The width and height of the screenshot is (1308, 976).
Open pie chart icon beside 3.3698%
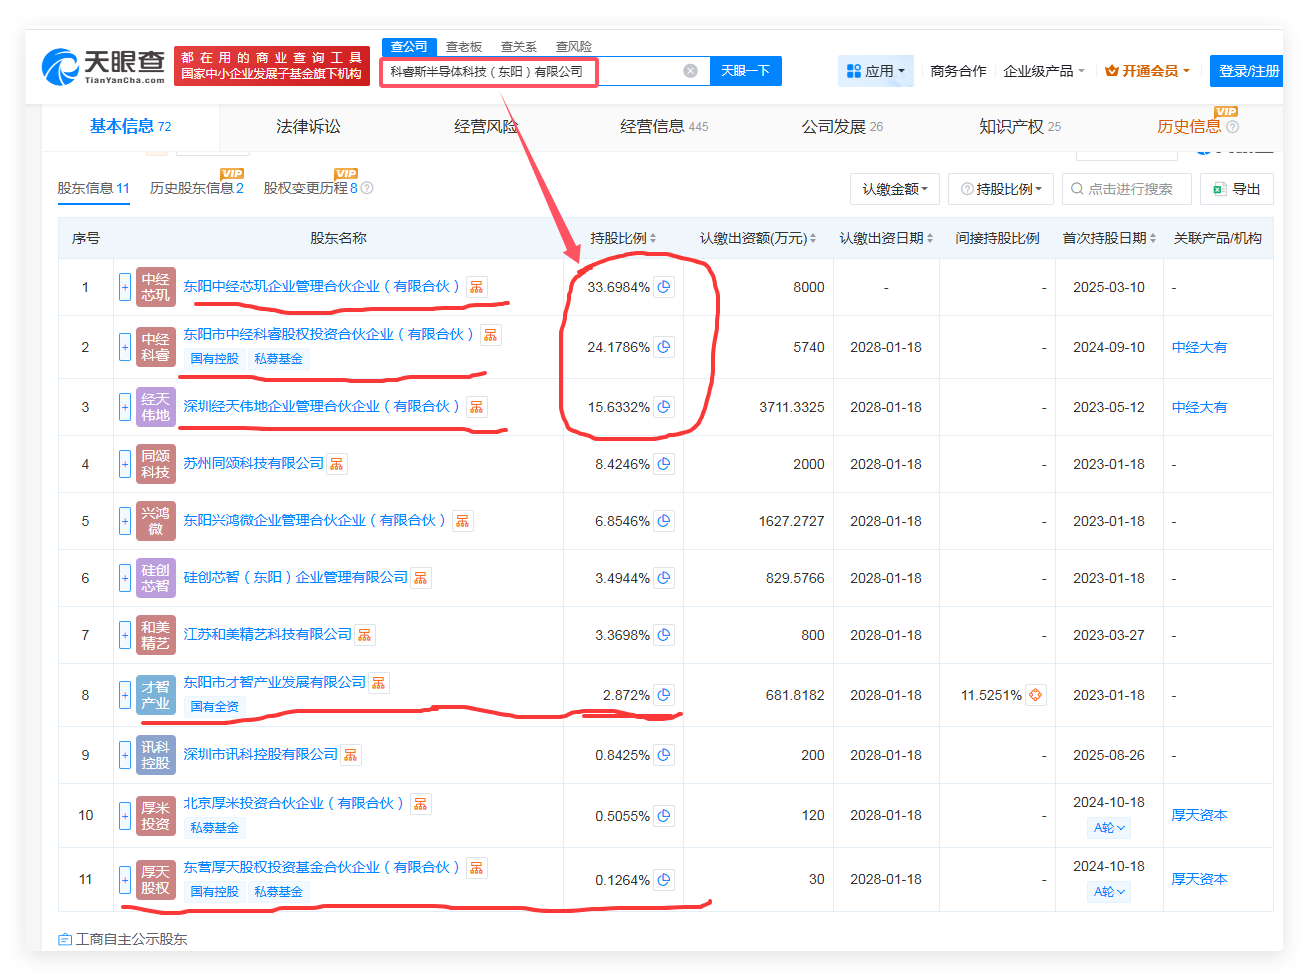664,635
